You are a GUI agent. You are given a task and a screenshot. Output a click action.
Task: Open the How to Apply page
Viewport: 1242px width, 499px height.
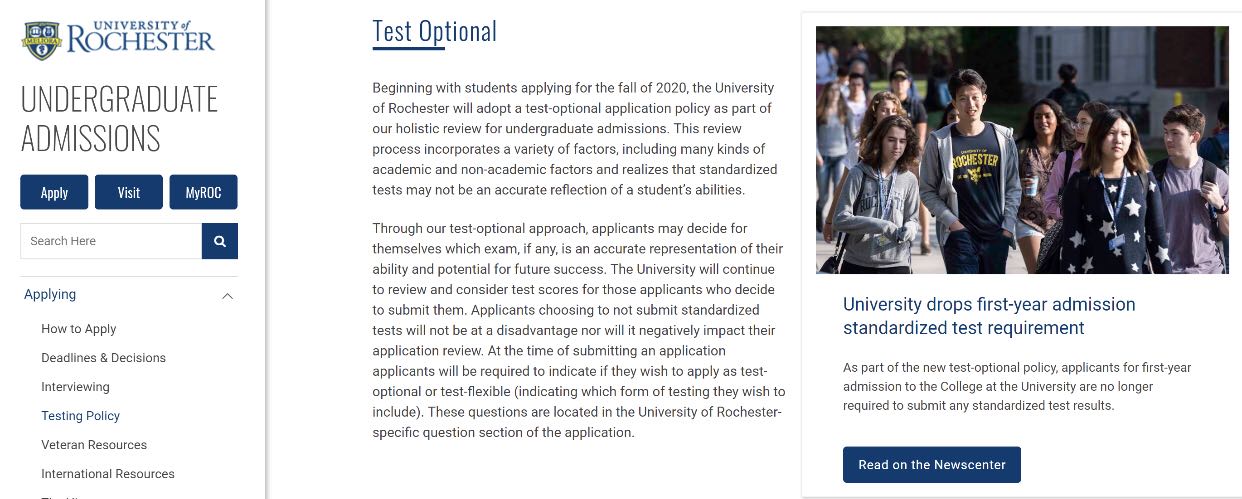click(79, 329)
